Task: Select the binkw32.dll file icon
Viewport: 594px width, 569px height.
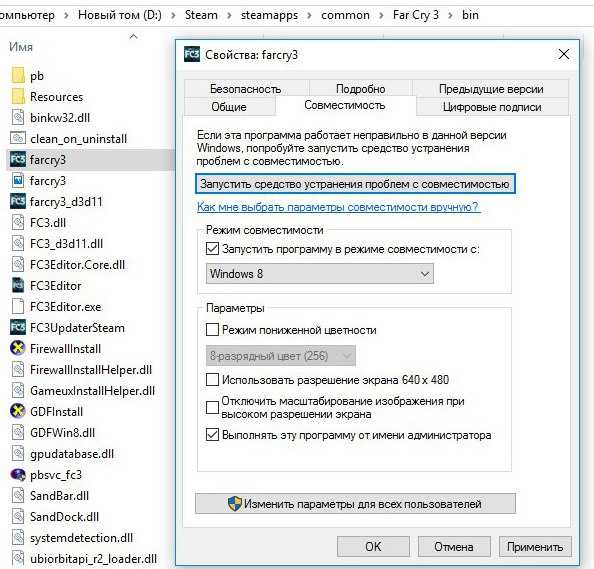Action: pos(18,117)
